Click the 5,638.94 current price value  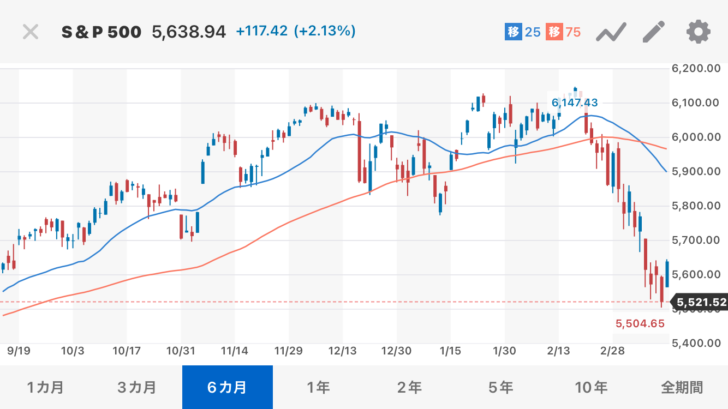tap(188, 32)
